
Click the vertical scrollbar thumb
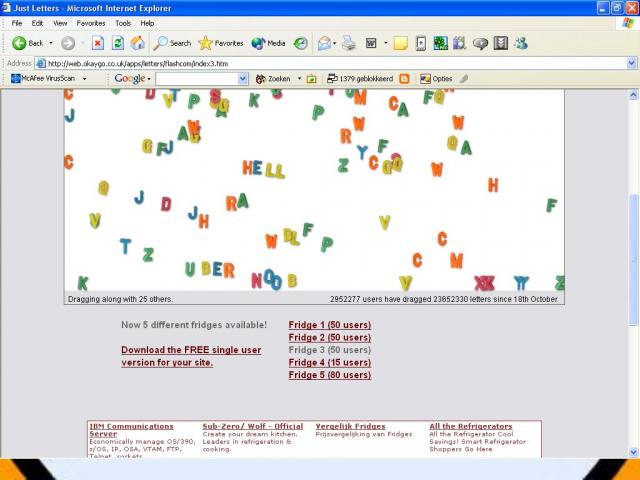point(633,260)
